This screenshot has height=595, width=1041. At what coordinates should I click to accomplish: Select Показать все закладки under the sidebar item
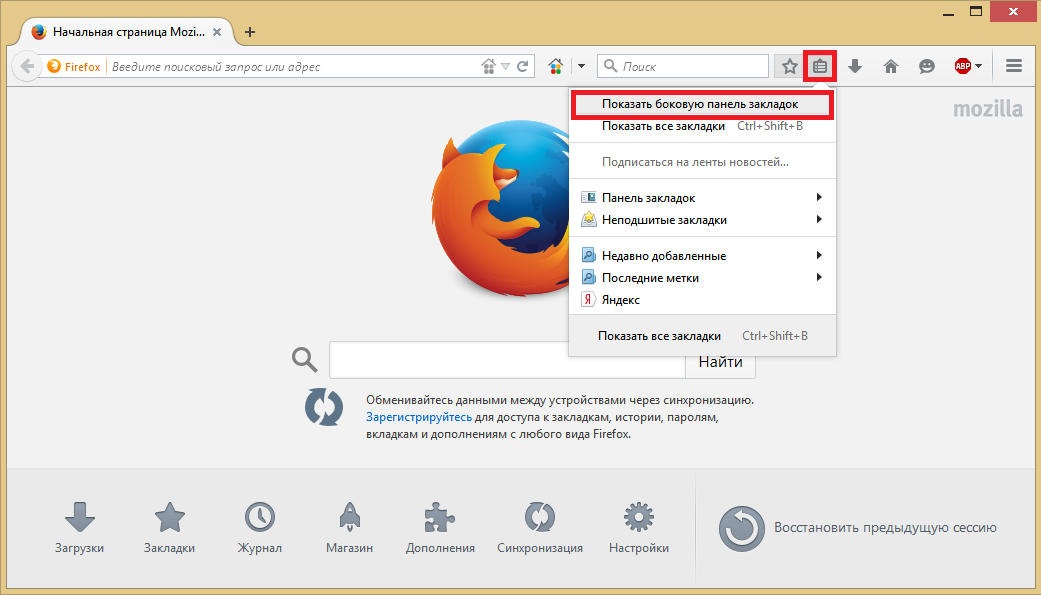(x=702, y=126)
